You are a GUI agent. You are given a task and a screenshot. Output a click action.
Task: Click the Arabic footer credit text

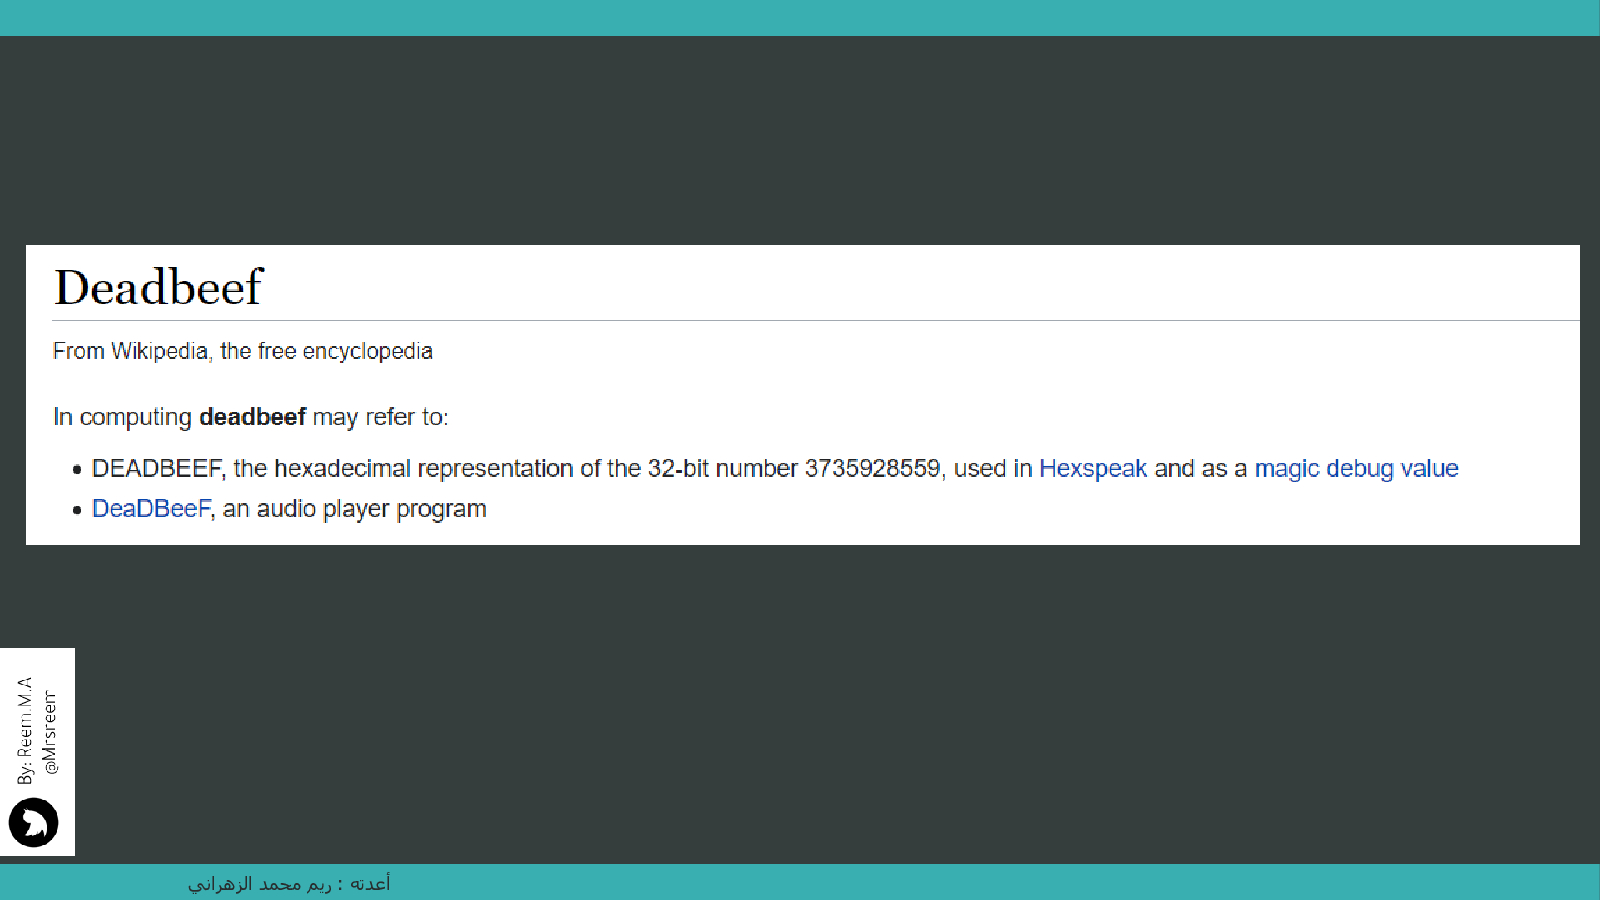(x=289, y=883)
